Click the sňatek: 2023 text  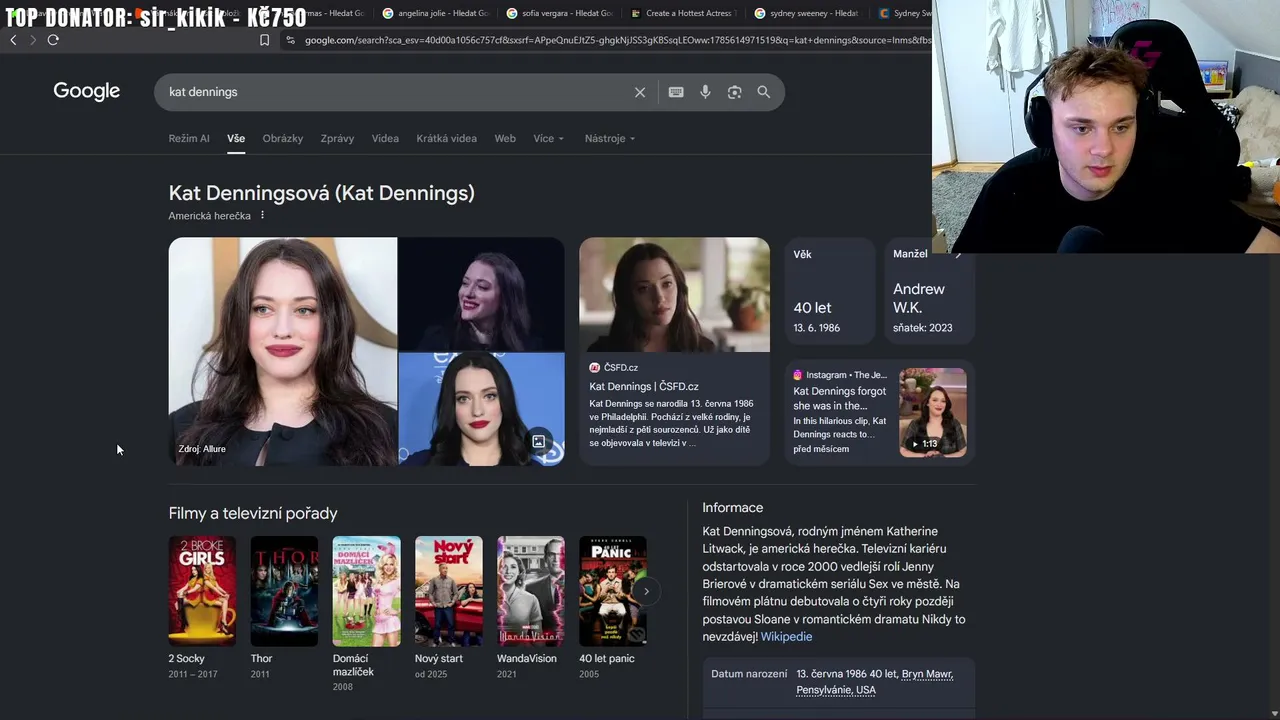tap(923, 328)
